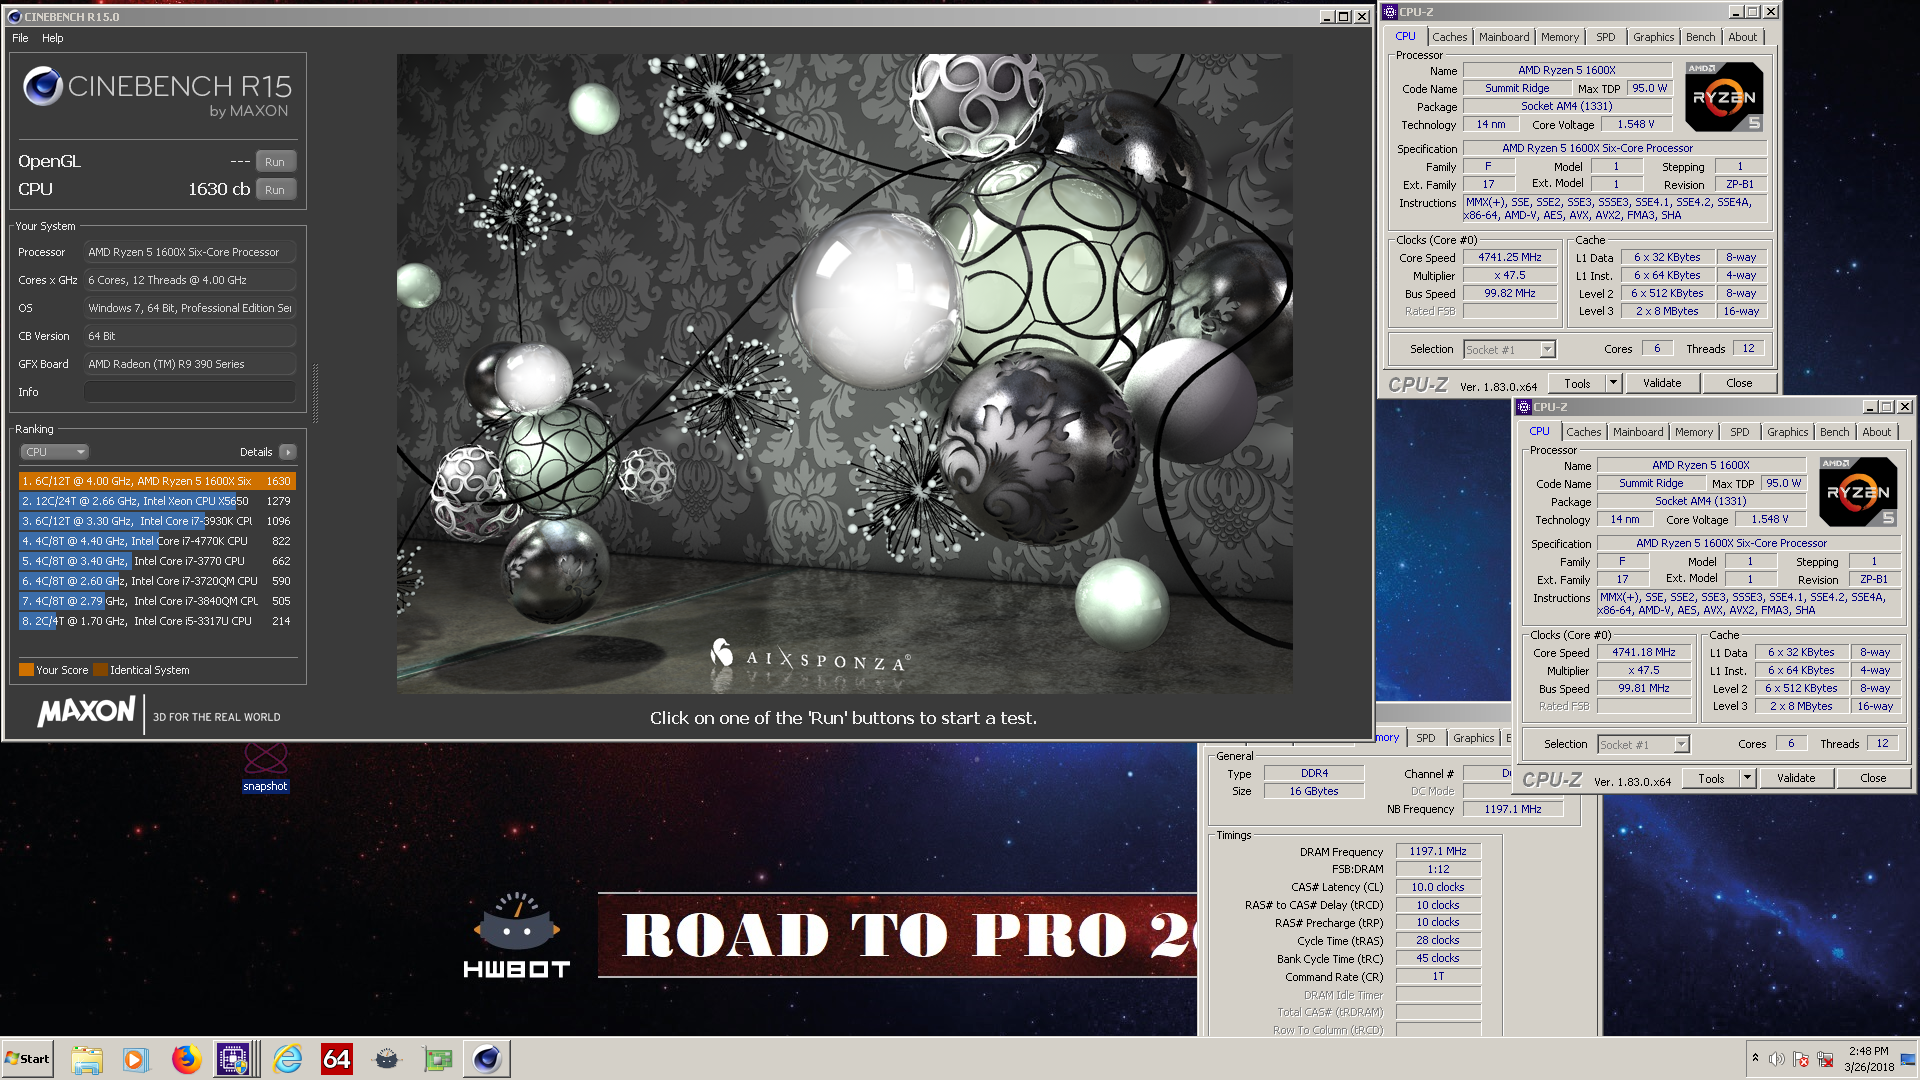This screenshot has width=1920, height=1080.
Task: Open Caches tab in upper CPU-Z window
Action: pyautogui.click(x=1449, y=37)
